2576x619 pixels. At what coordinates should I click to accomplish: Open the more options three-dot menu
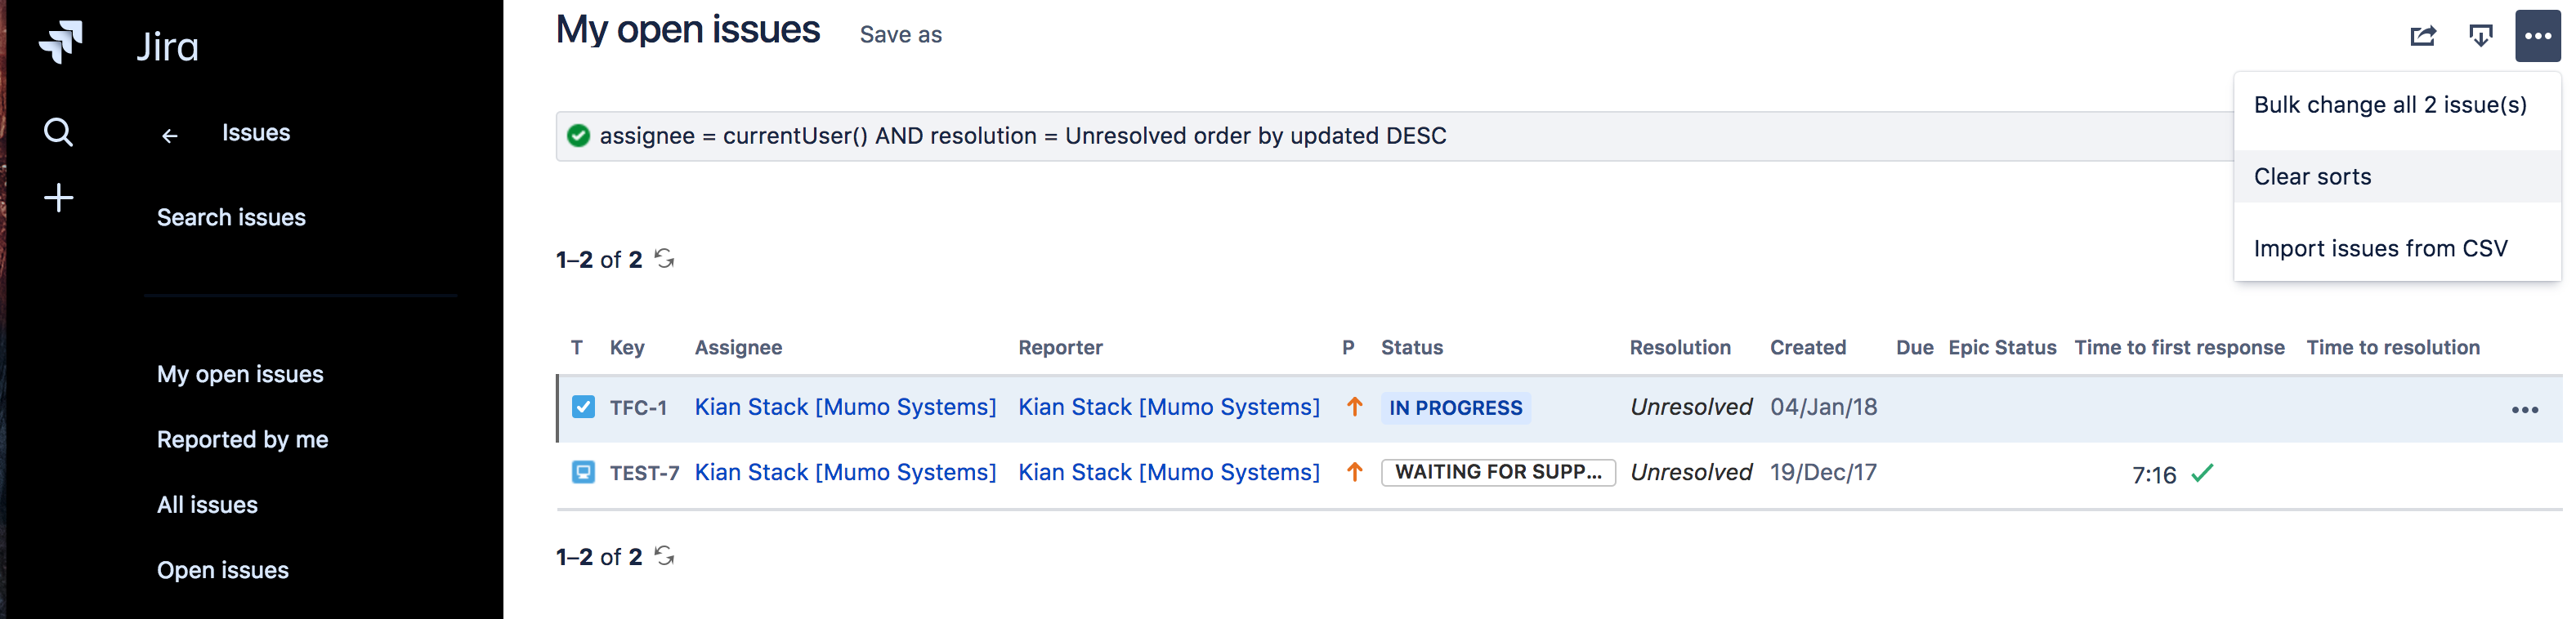point(2538,35)
